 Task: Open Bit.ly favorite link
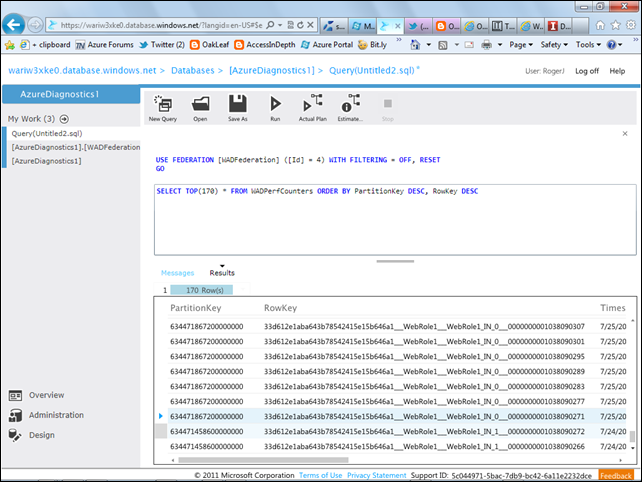[x=372, y=45]
